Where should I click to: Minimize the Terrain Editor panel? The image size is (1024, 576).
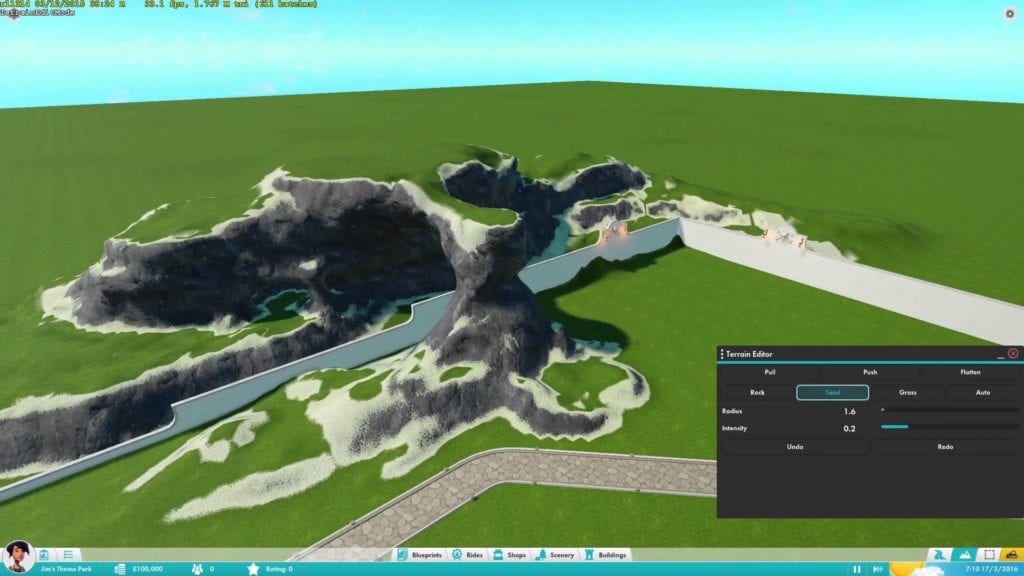click(999, 354)
